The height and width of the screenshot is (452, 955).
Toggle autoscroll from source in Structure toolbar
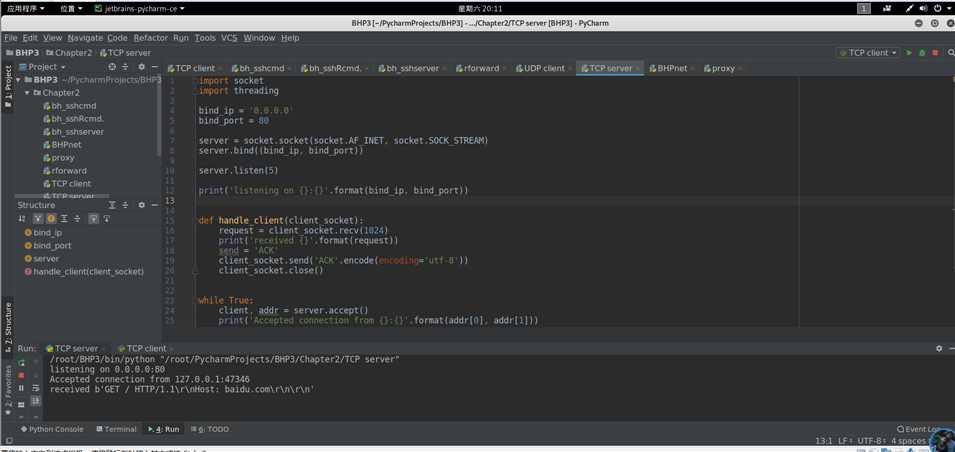tap(107, 219)
